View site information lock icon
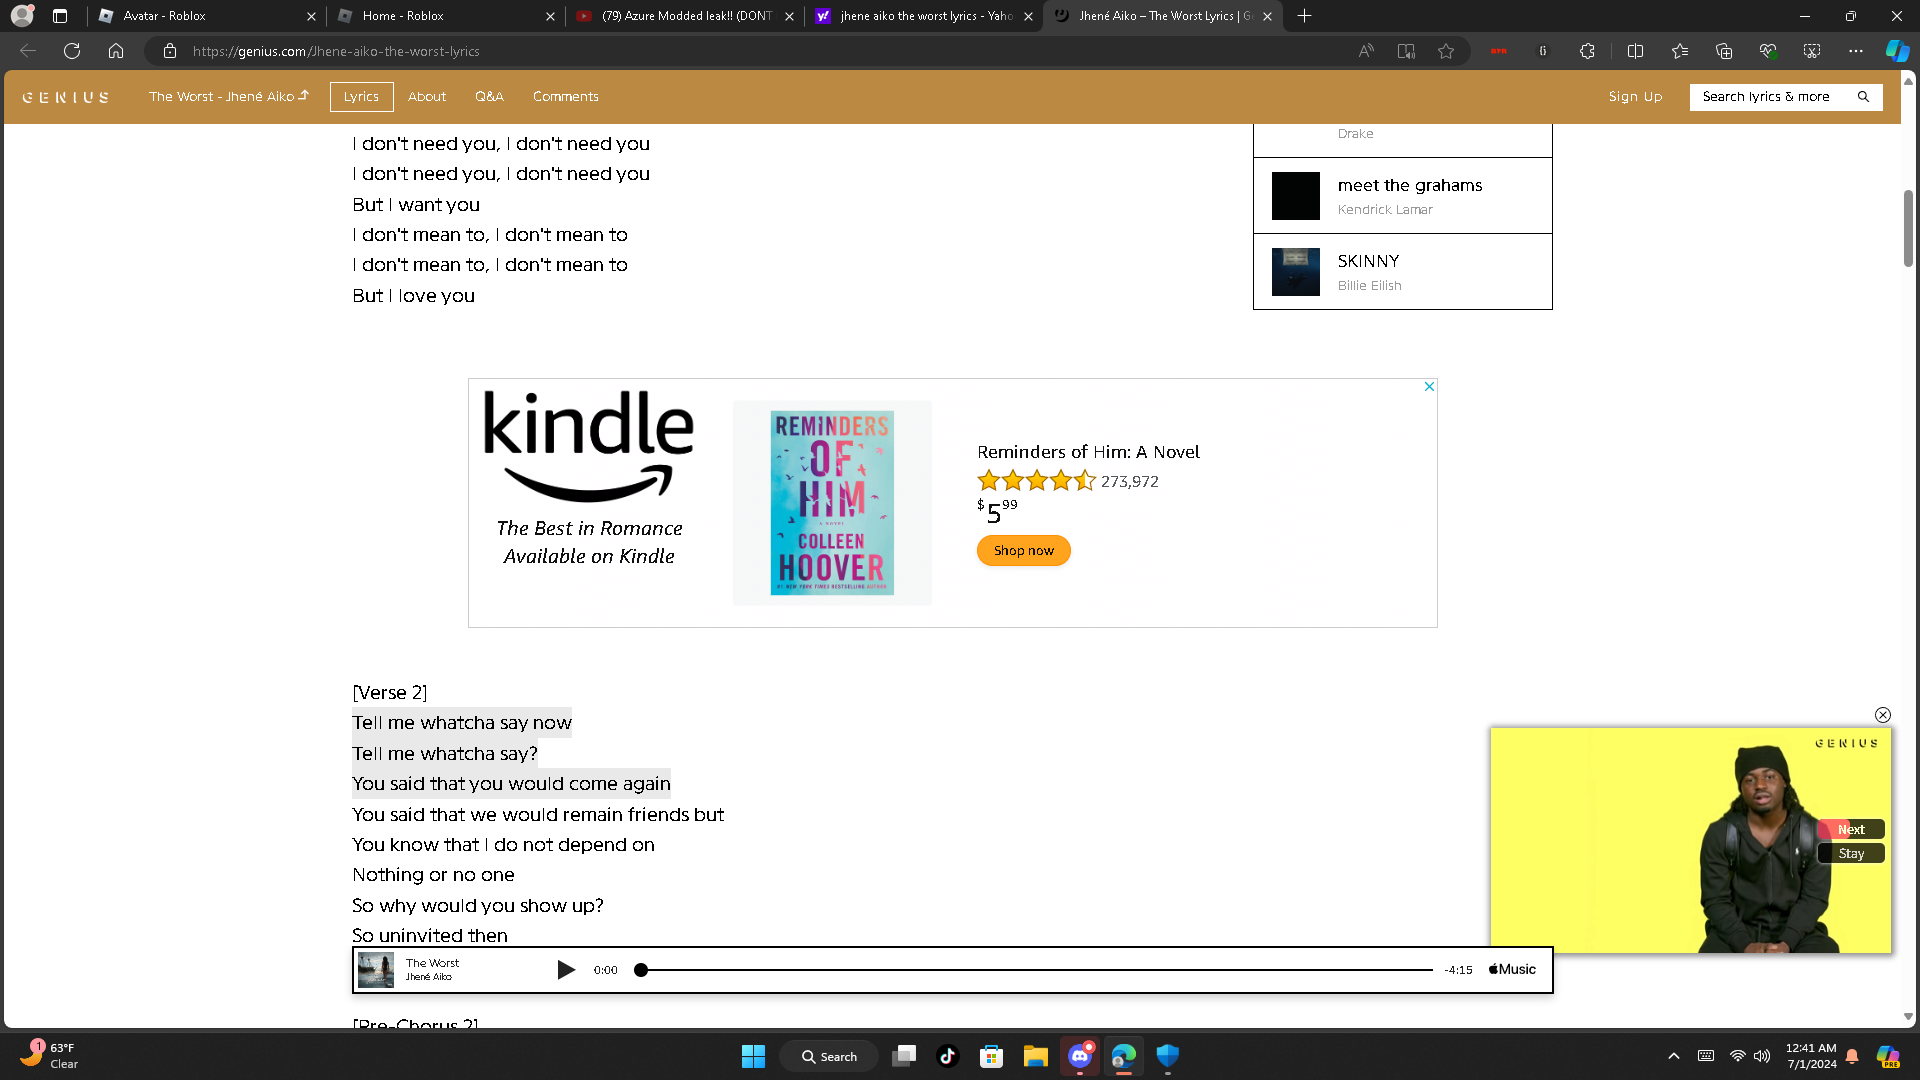1920x1080 pixels. (170, 51)
